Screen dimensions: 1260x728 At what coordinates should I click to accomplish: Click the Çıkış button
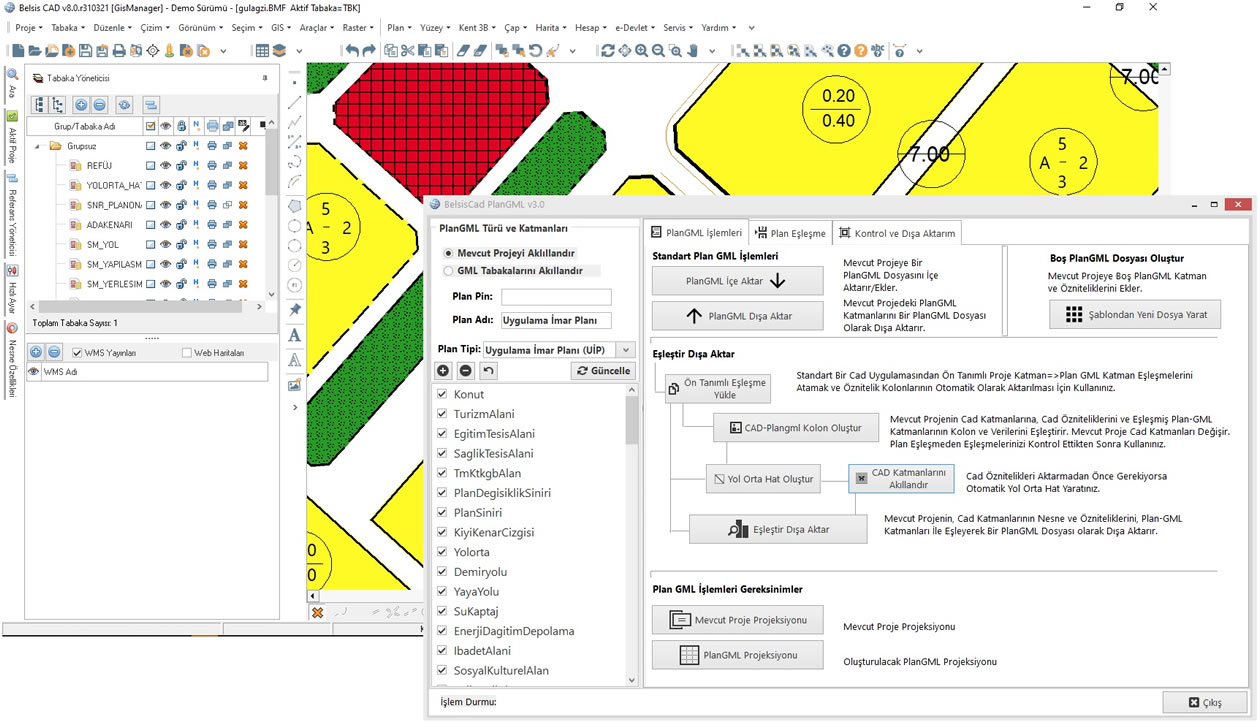[x=1205, y=702]
